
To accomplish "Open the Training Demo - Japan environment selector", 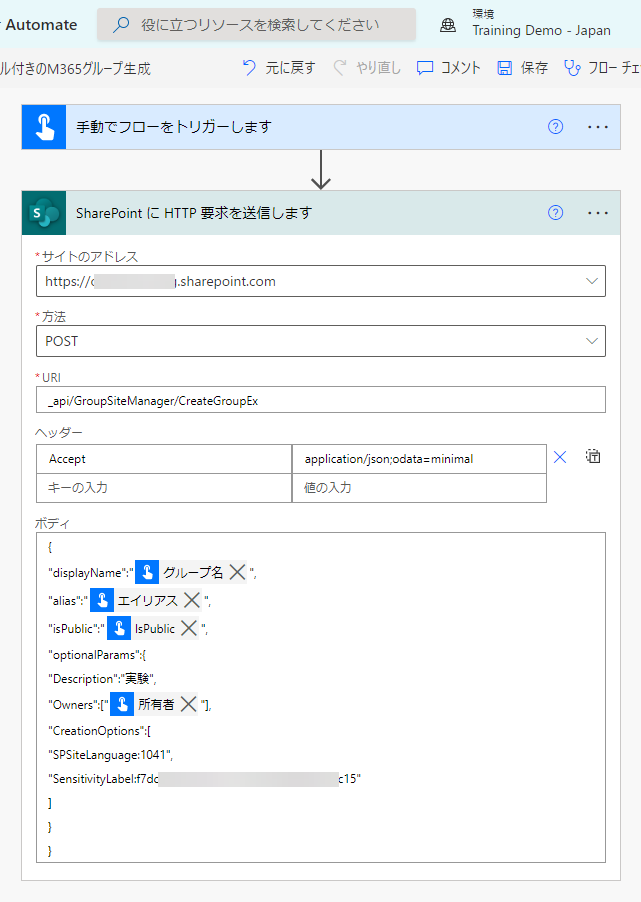I will pyautogui.click(x=541, y=24).
